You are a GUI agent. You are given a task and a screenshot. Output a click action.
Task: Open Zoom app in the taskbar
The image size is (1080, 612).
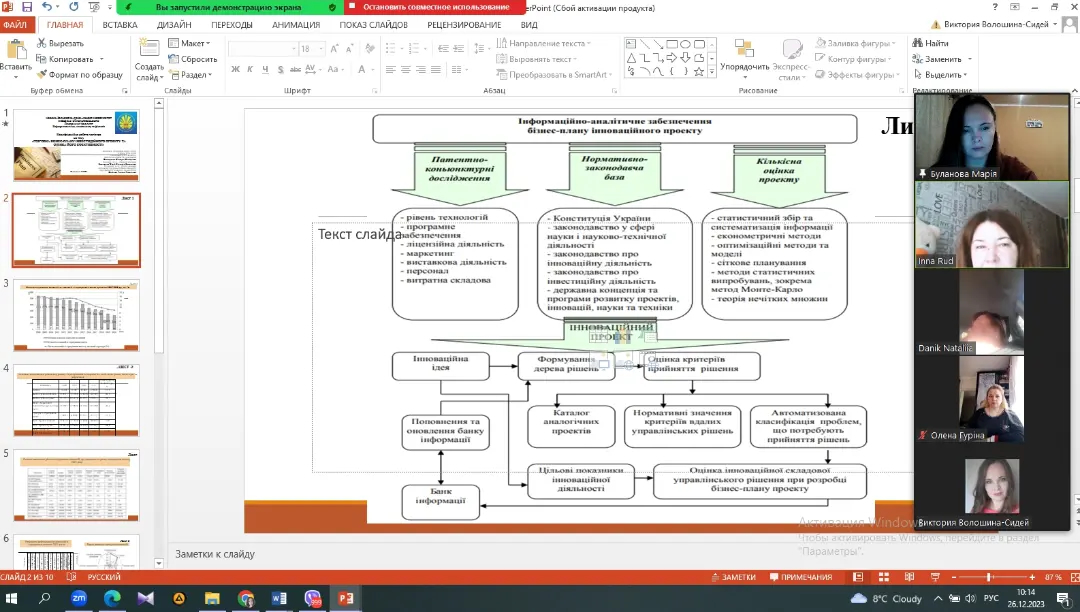pos(79,598)
